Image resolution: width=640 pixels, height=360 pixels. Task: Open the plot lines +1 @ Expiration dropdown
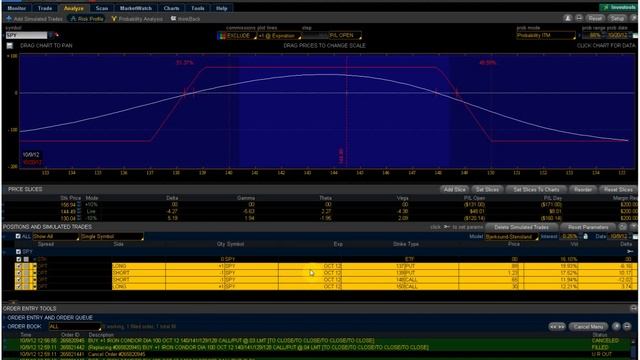[x=279, y=36]
